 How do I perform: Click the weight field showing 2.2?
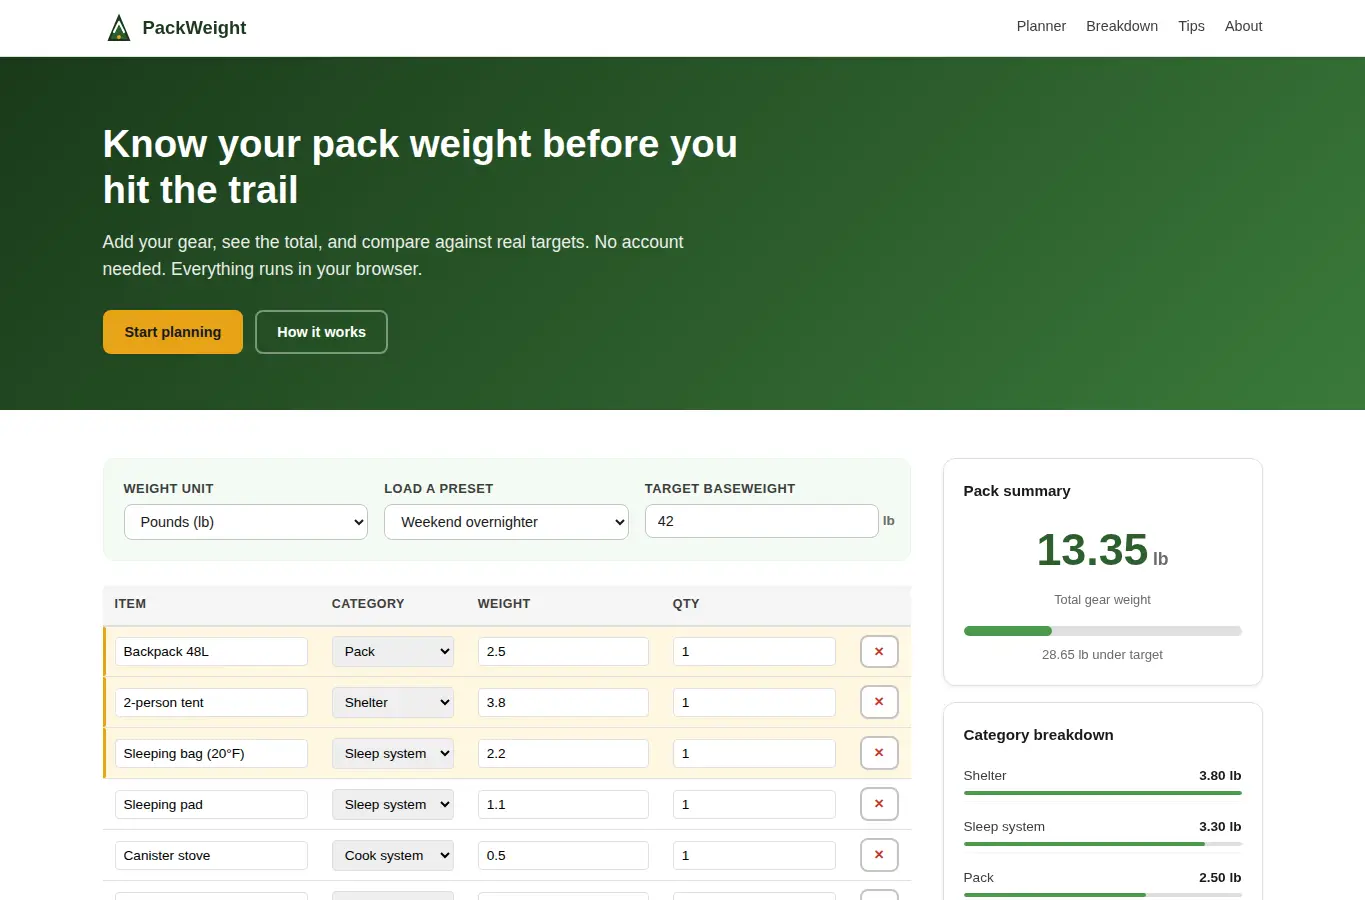(563, 754)
